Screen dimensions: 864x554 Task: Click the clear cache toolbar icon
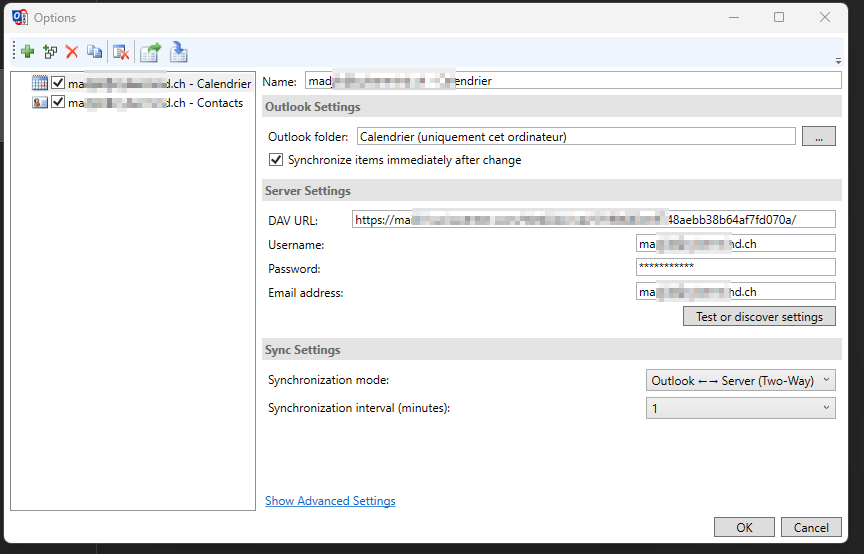click(x=121, y=52)
